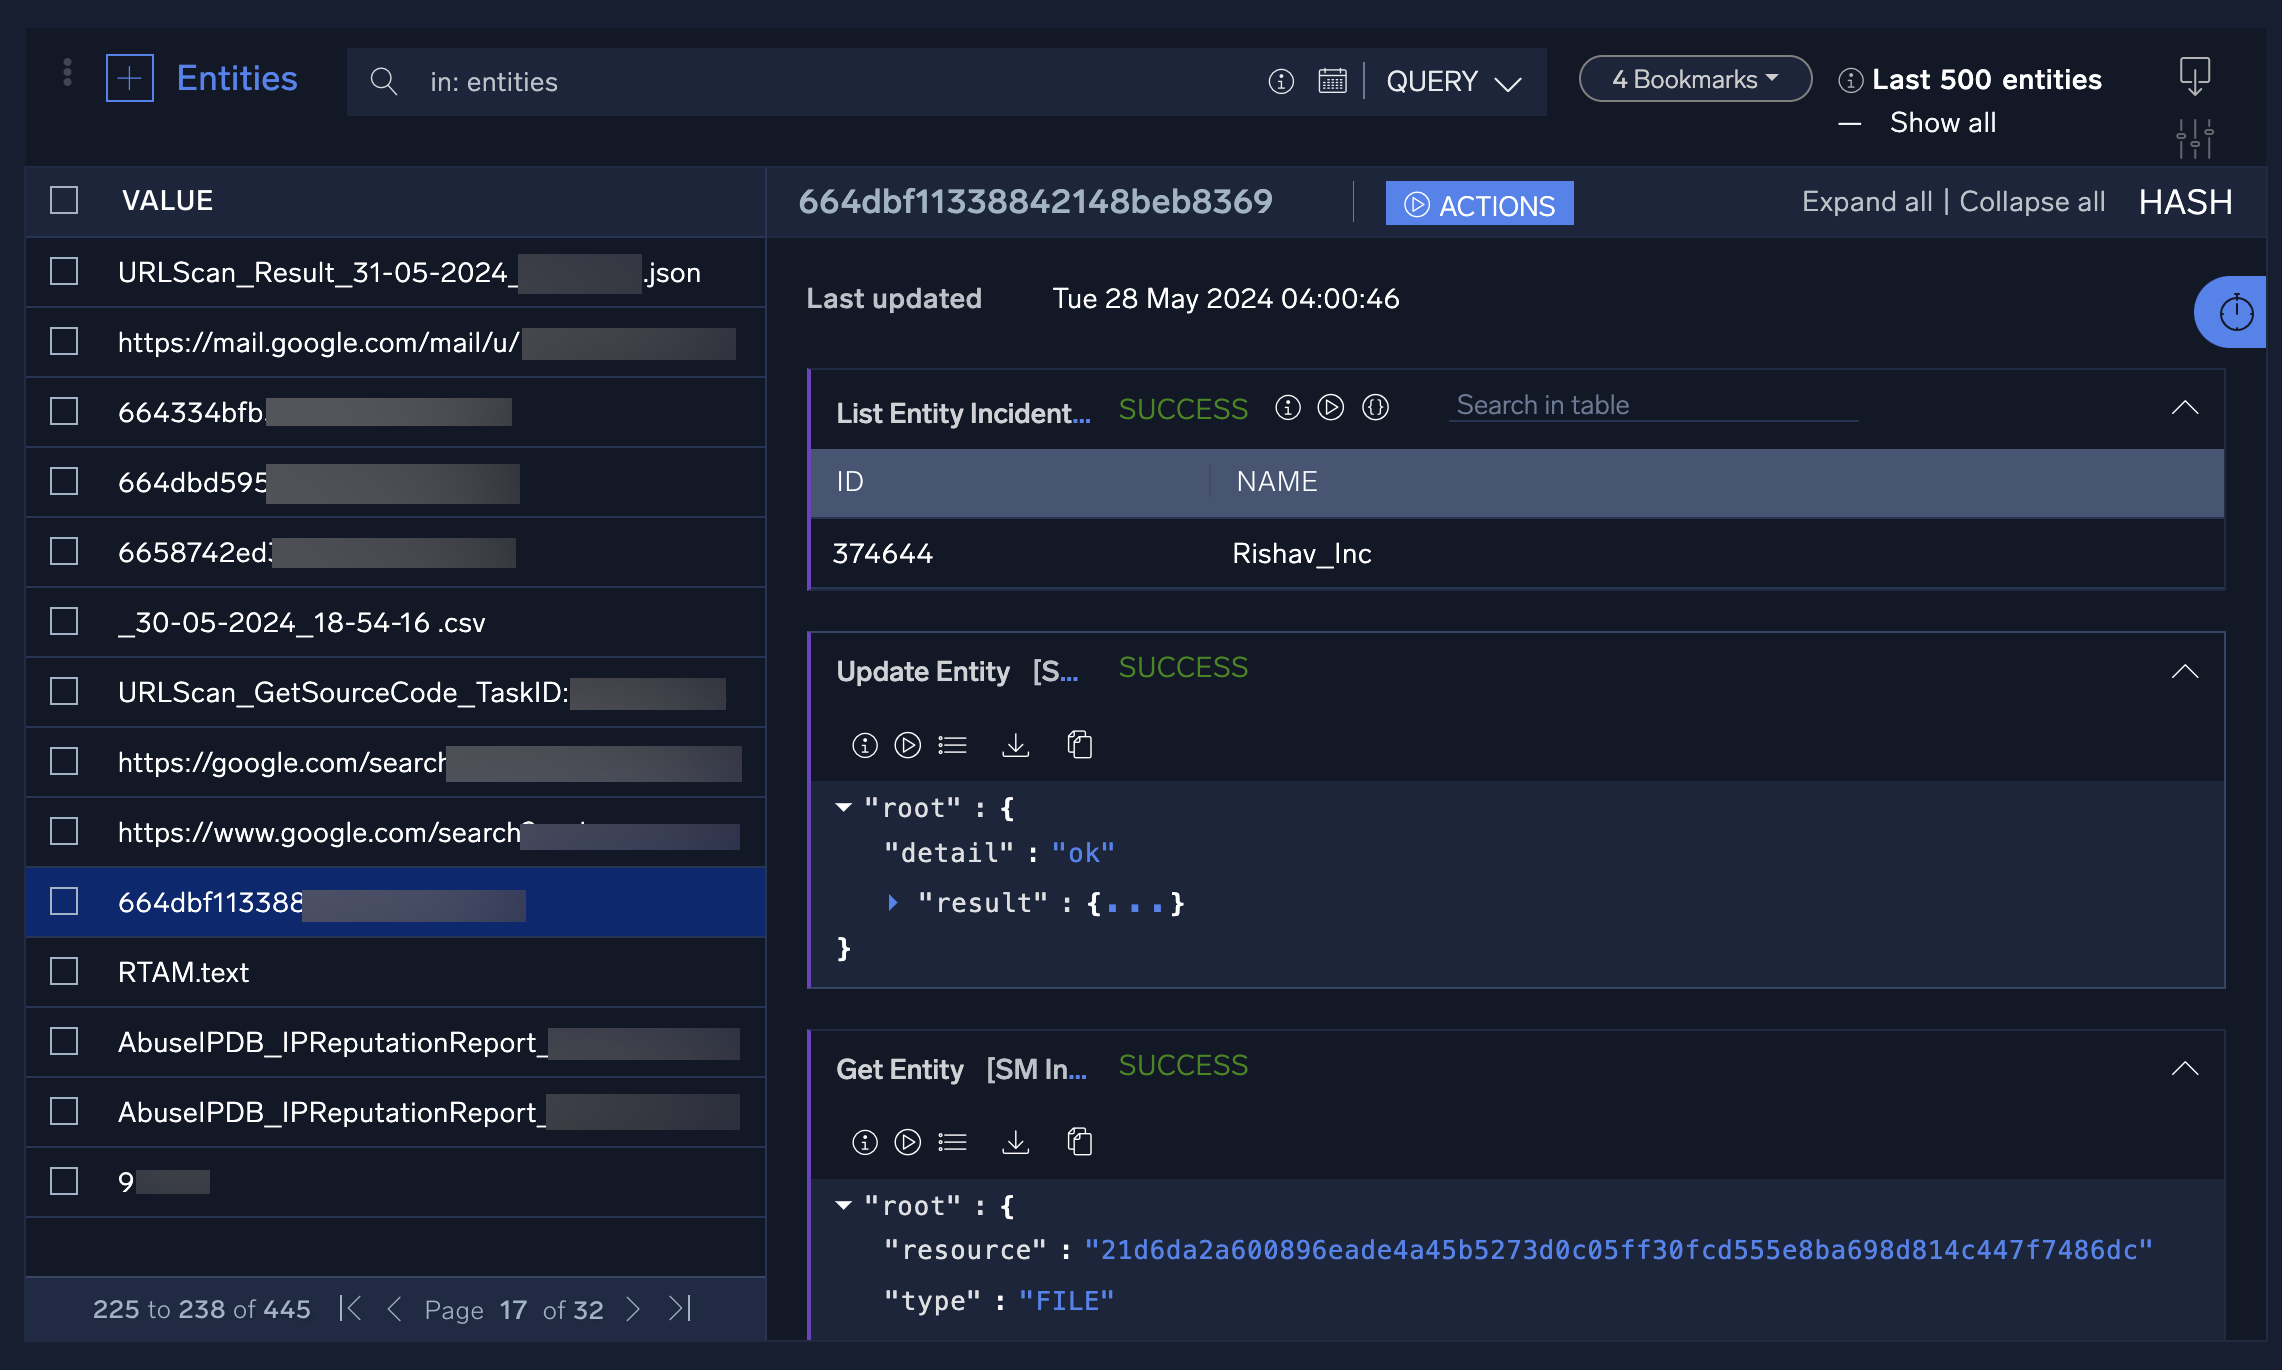Collapse the List Entity Incidents section

(x=2185, y=407)
